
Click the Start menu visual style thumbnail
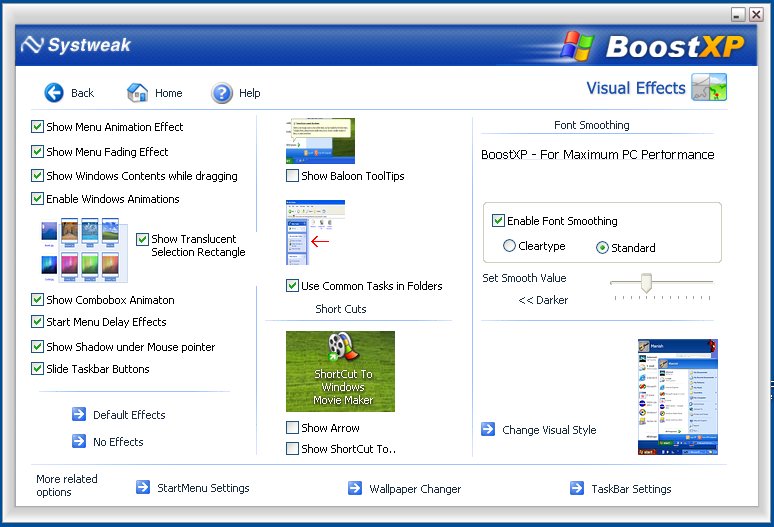coord(678,397)
